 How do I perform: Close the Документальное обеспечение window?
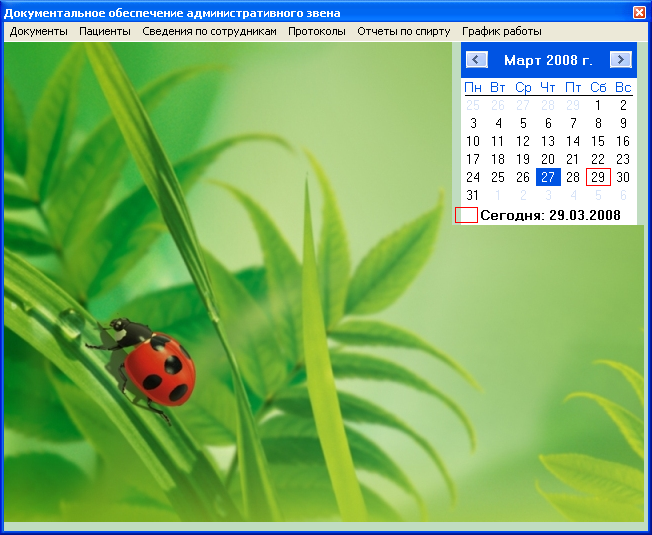pyautogui.click(x=640, y=12)
